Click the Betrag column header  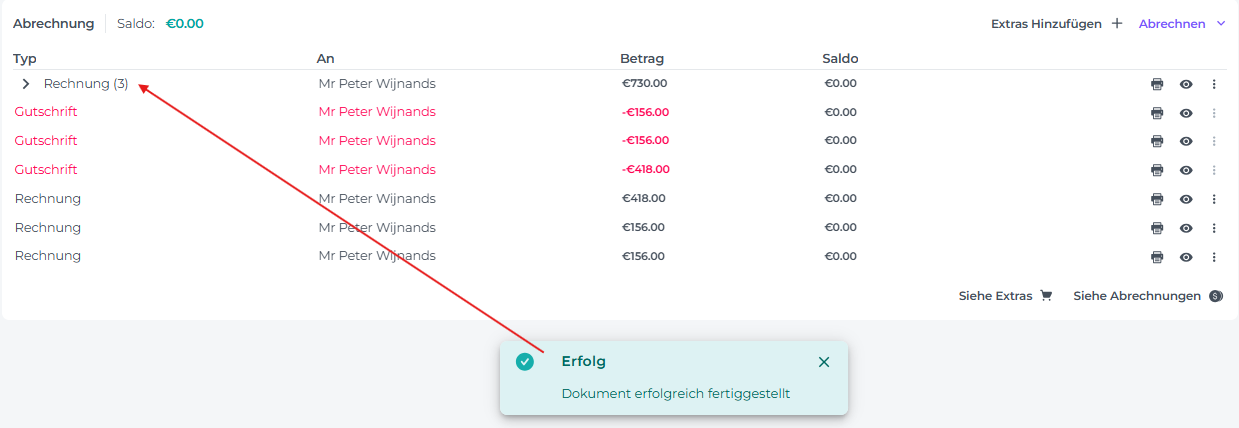pyautogui.click(x=642, y=59)
